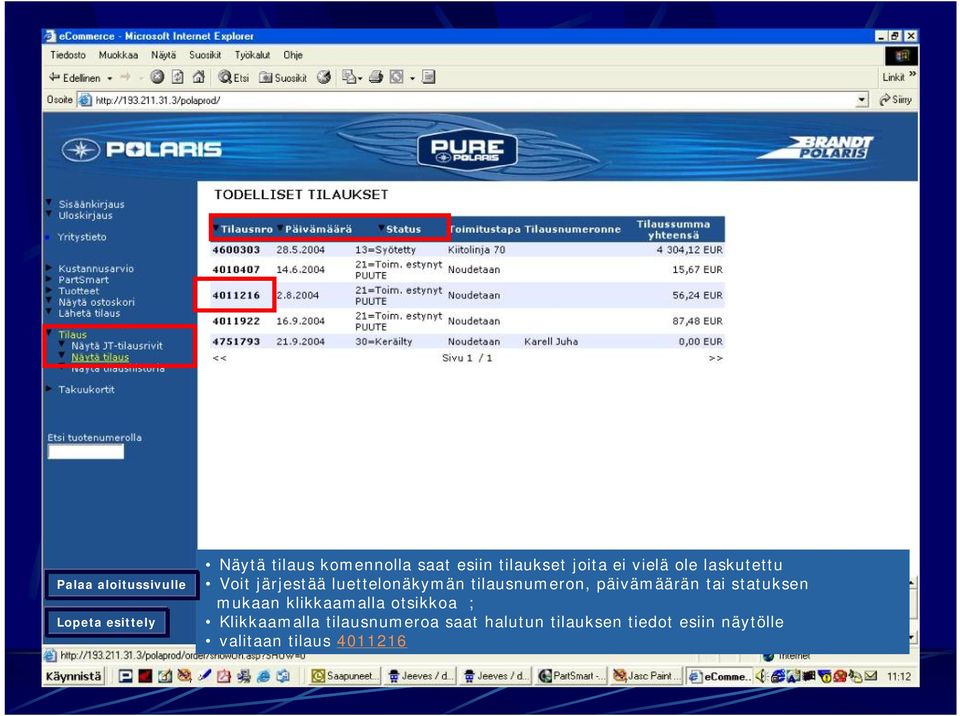Open the address bar dropdown arrow
The height and width of the screenshot is (716, 960).
(x=862, y=100)
